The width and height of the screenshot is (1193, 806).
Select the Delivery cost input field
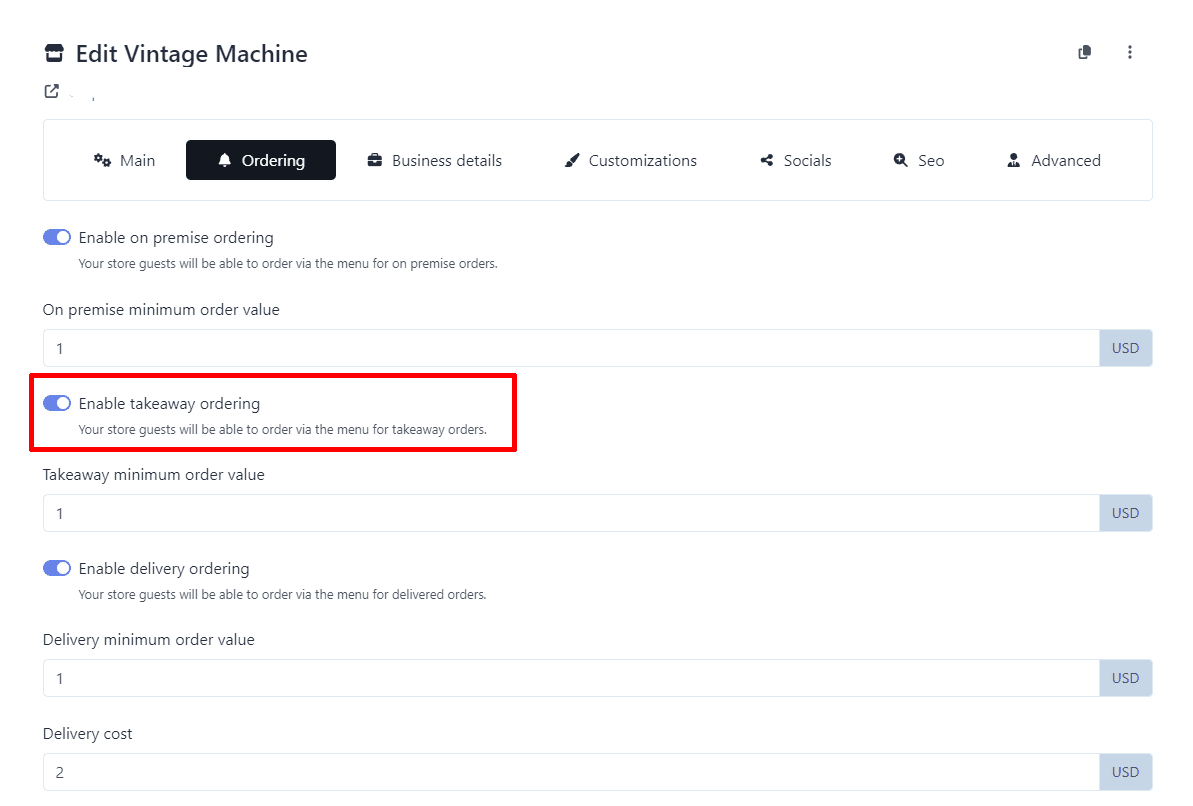click(570, 772)
